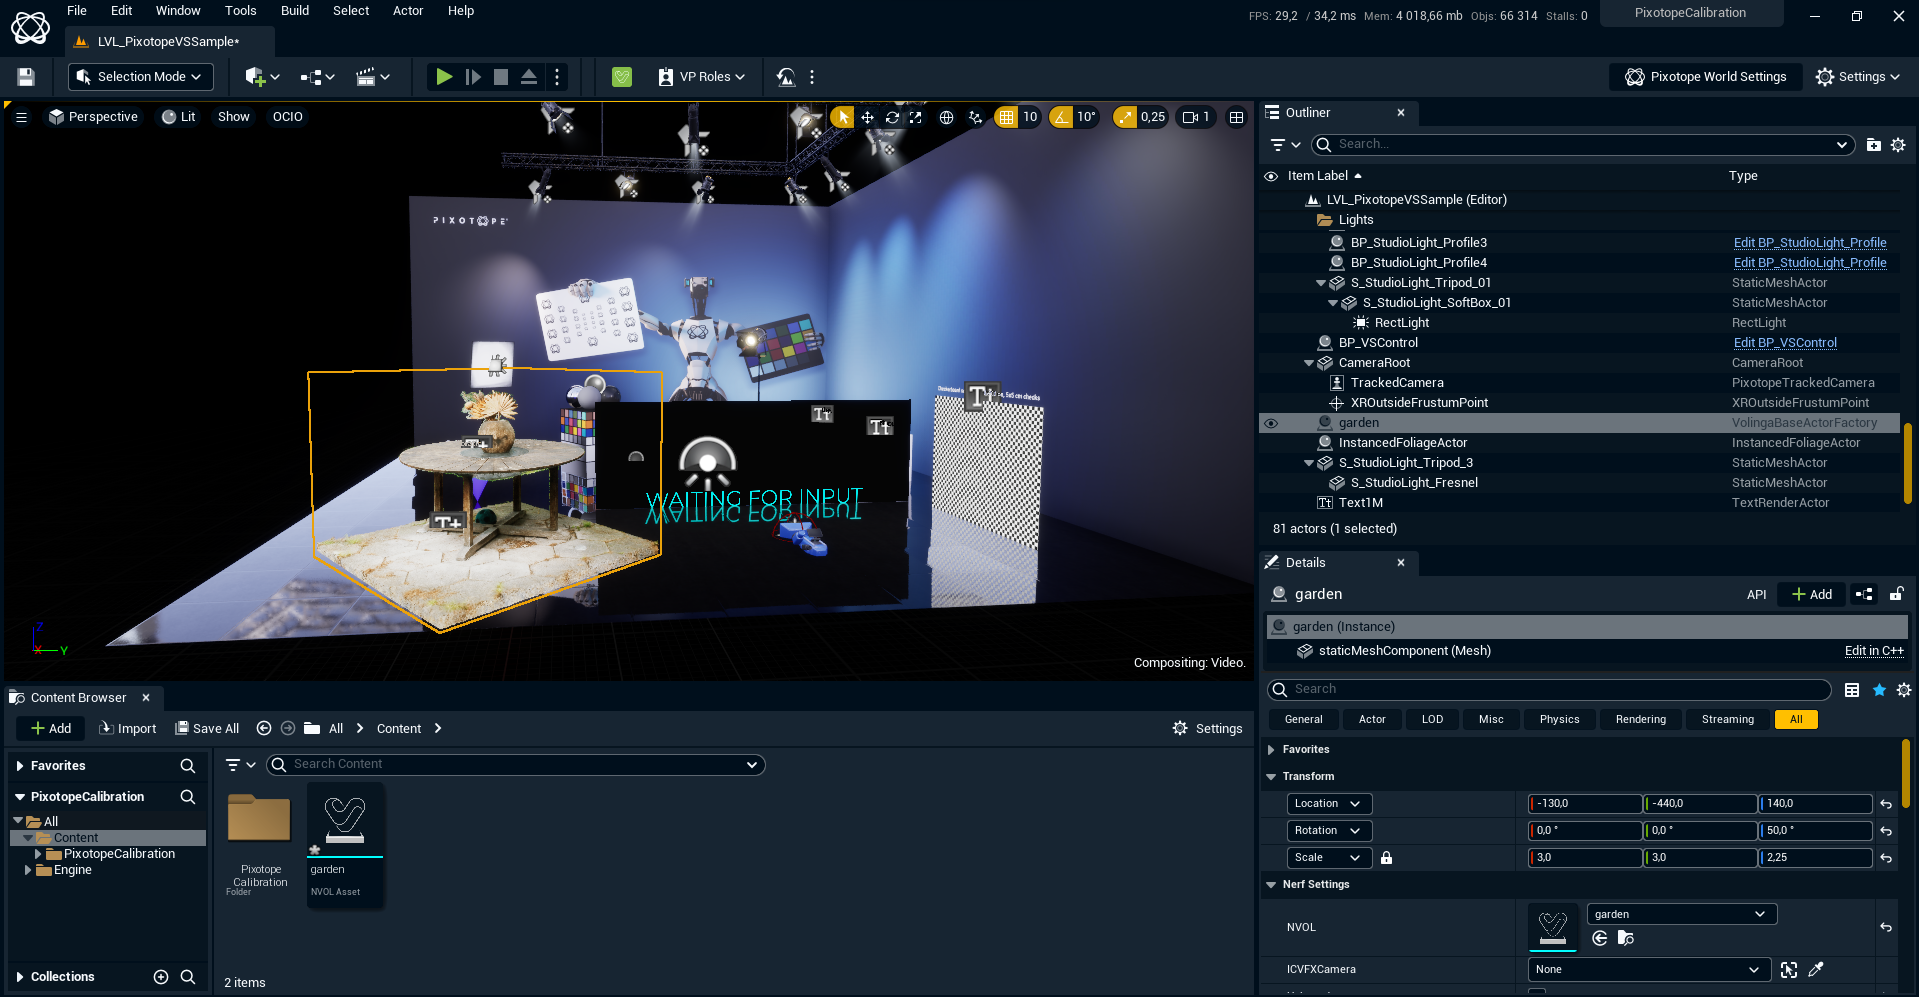The width and height of the screenshot is (1919, 997).
Task: Select the Physics filter tab in Details
Action: [x=1559, y=719]
